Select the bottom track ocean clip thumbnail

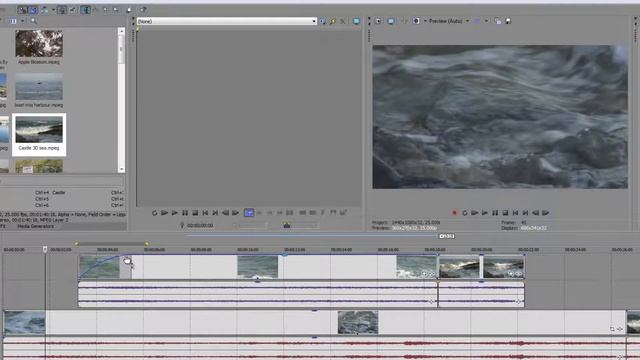pyautogui.click(x=358, y=322)
